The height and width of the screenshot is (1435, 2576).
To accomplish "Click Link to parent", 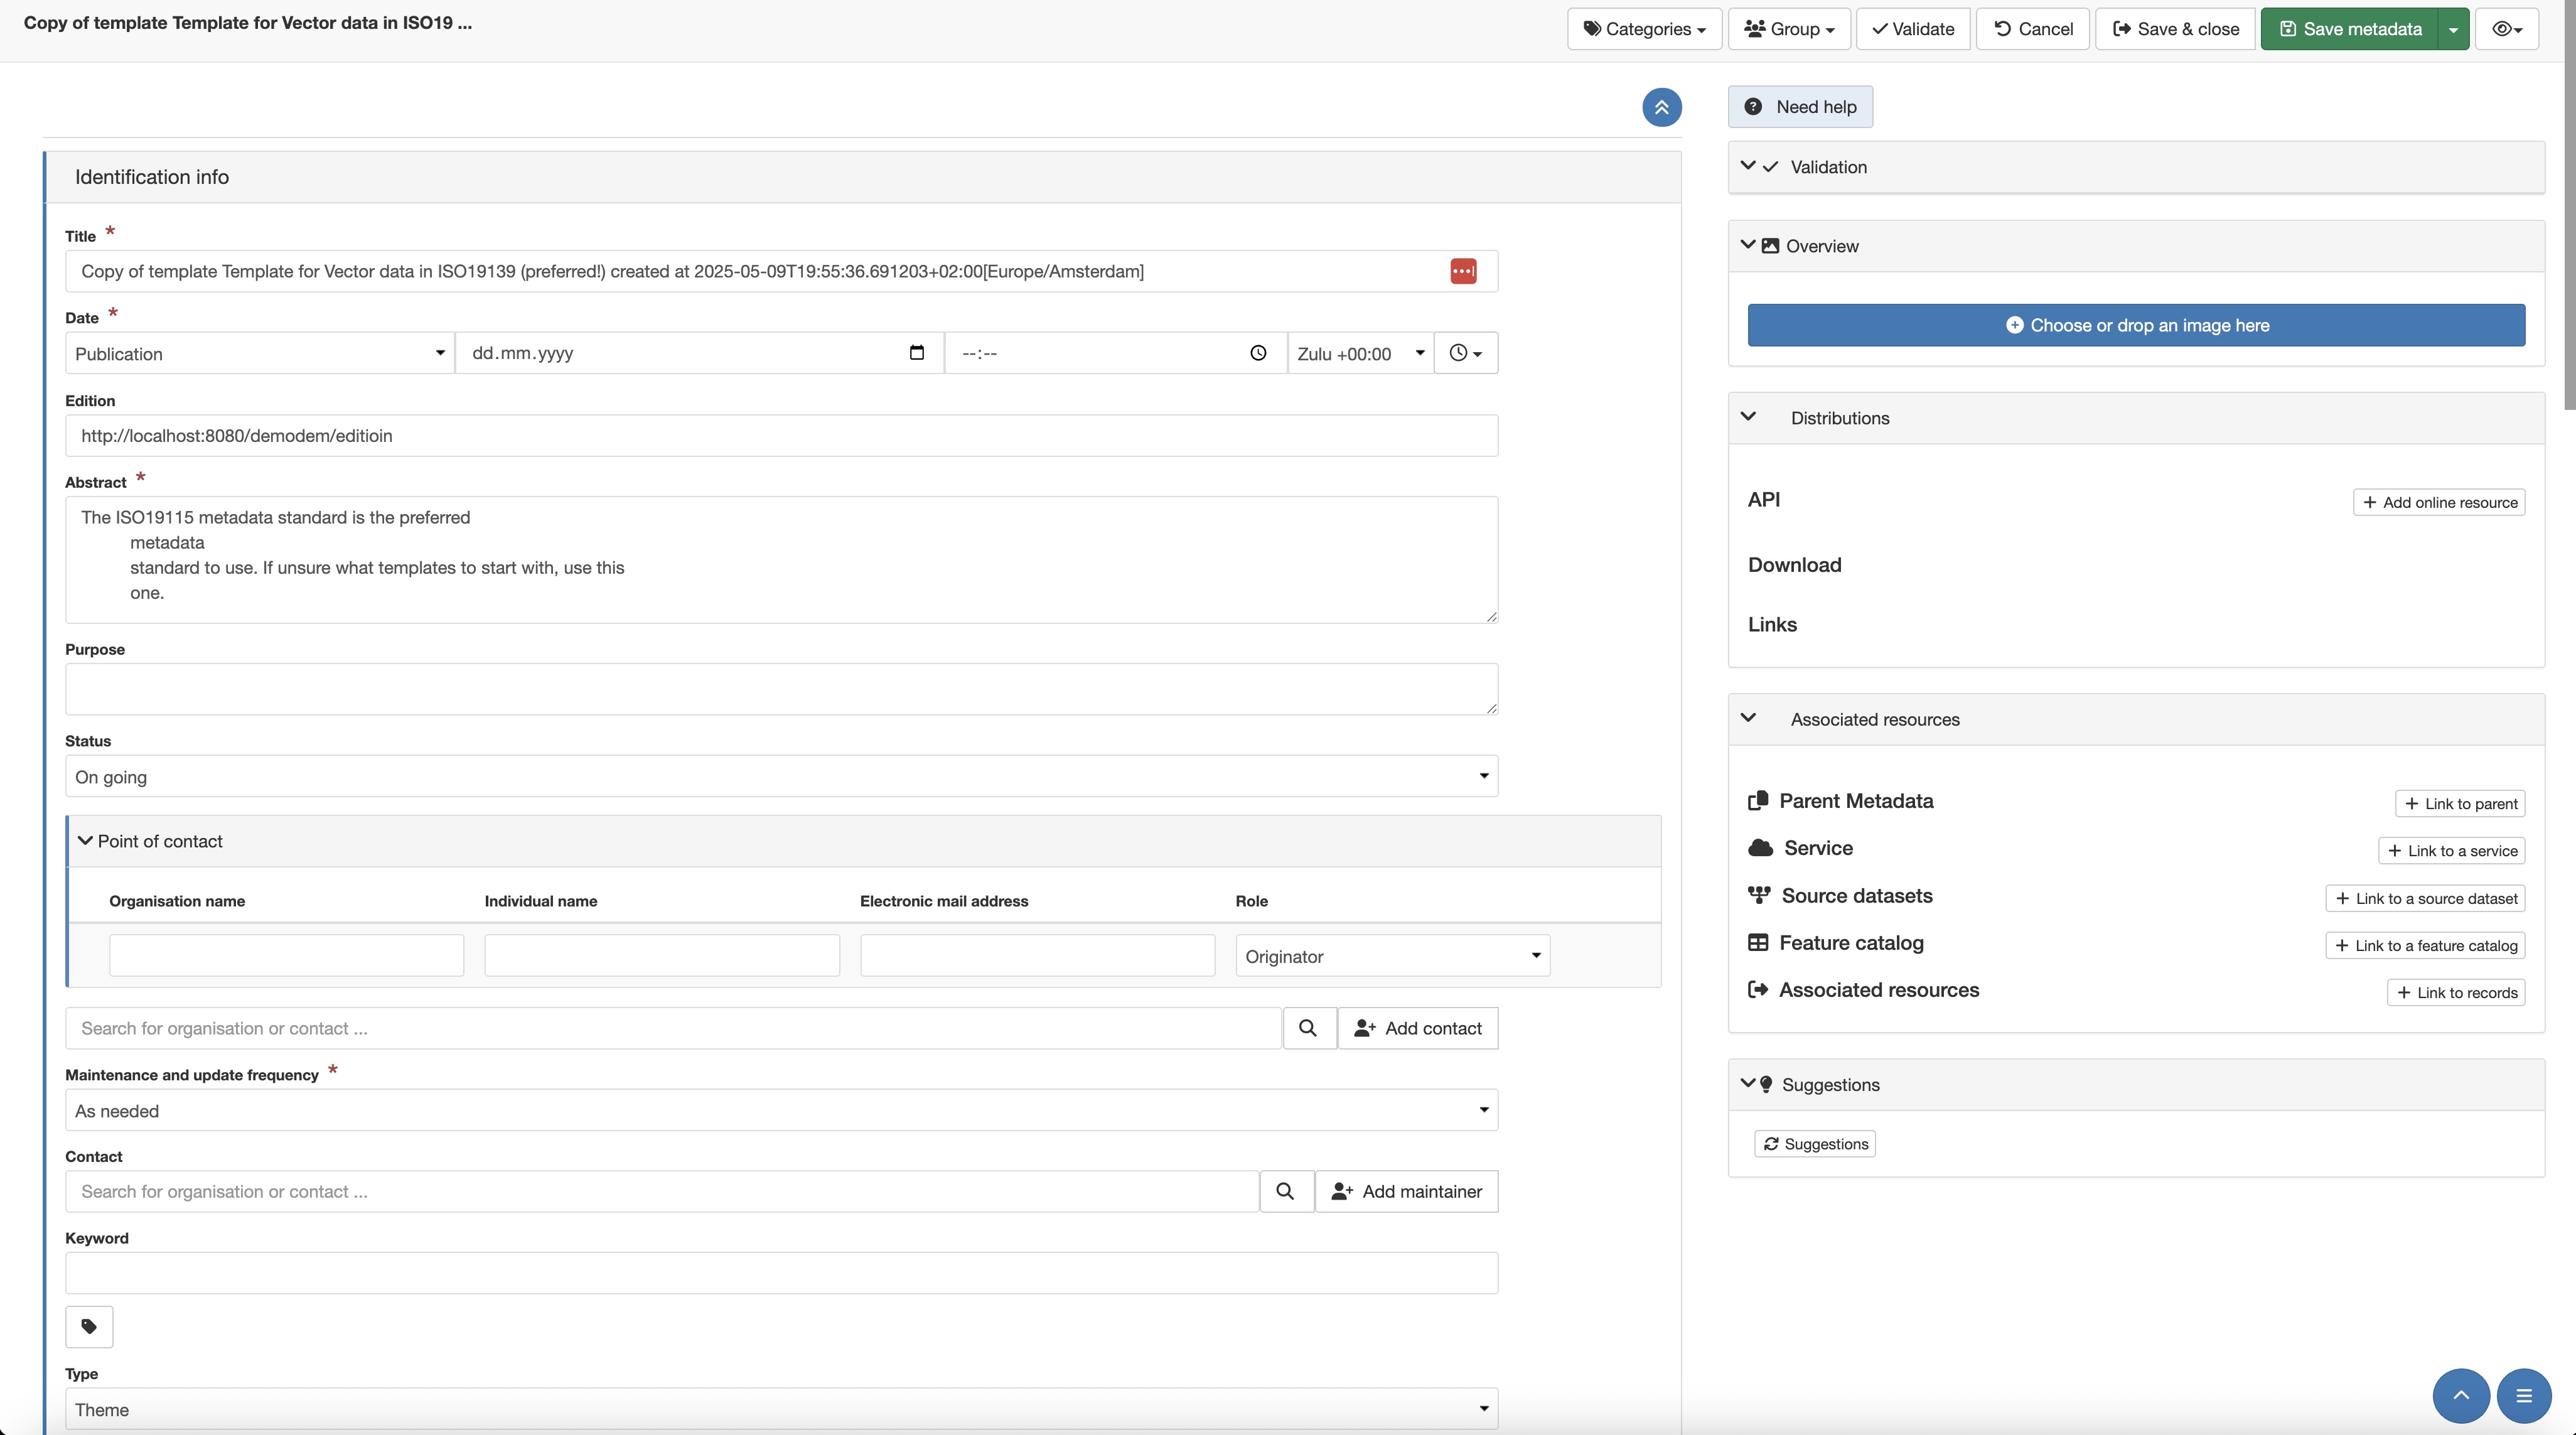I will pyautogui.click(x=2460, y=803).
